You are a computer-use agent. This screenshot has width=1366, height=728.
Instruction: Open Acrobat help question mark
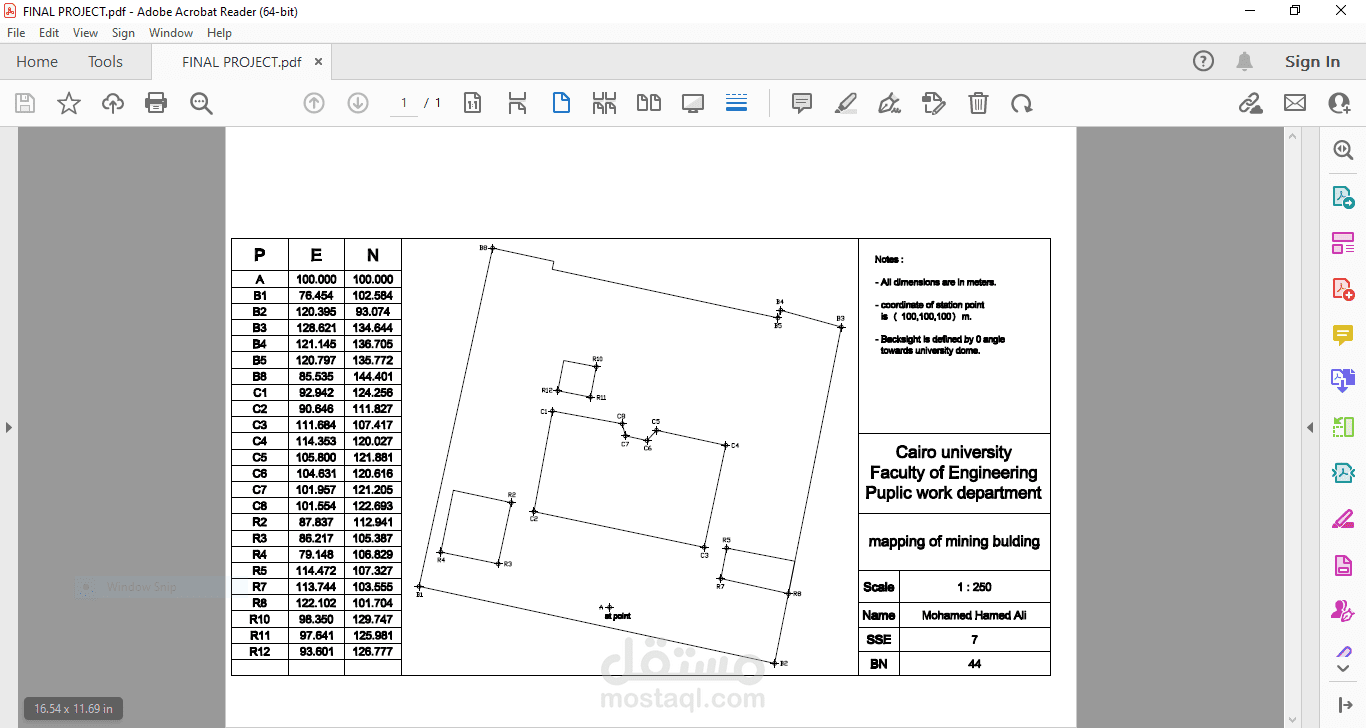point(1203,61)
